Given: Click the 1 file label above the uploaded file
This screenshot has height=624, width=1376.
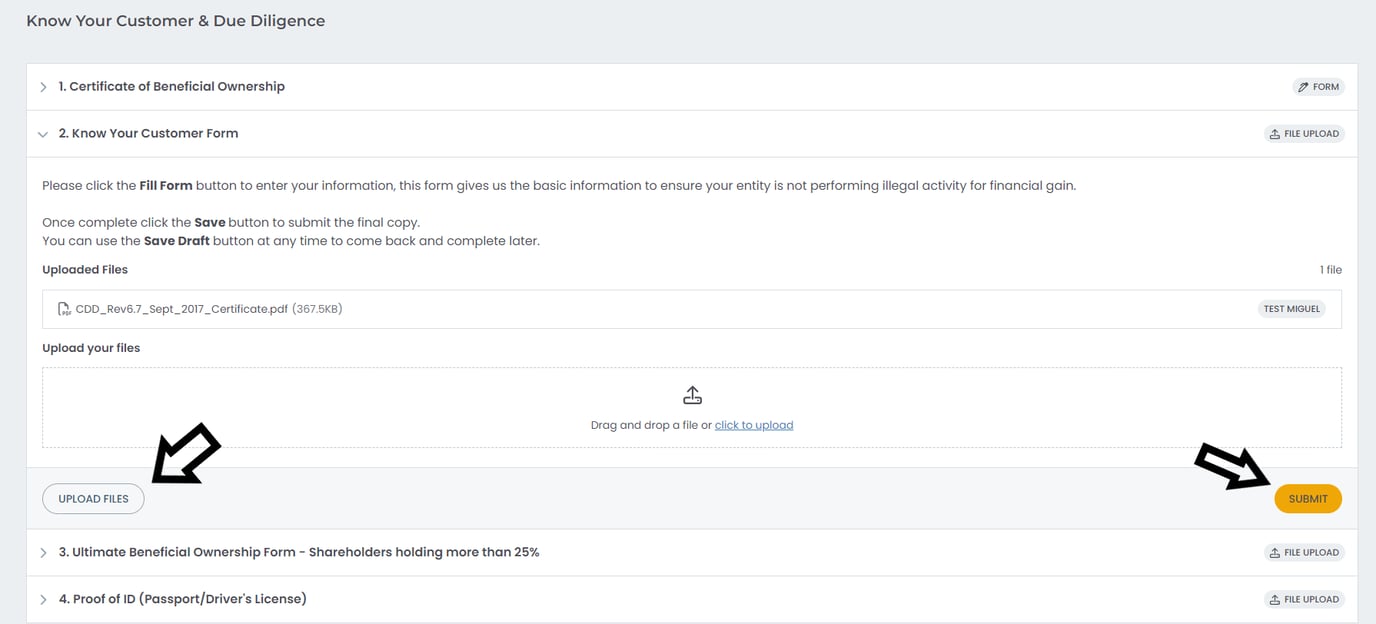Looking at the screenshot, I should point(1329,269).
